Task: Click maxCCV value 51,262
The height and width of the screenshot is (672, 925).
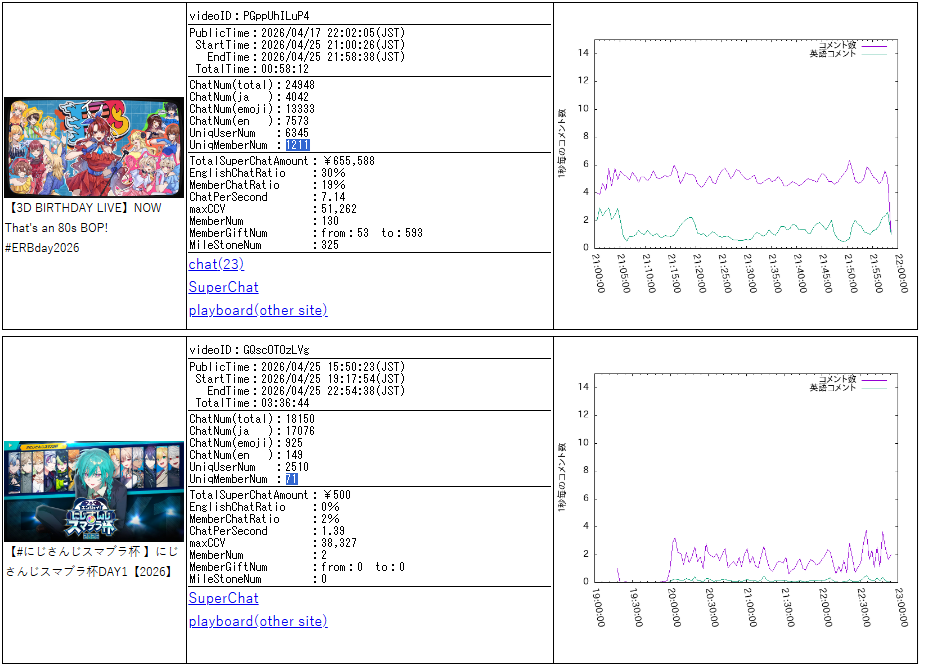Action: (x=339, y=209)
